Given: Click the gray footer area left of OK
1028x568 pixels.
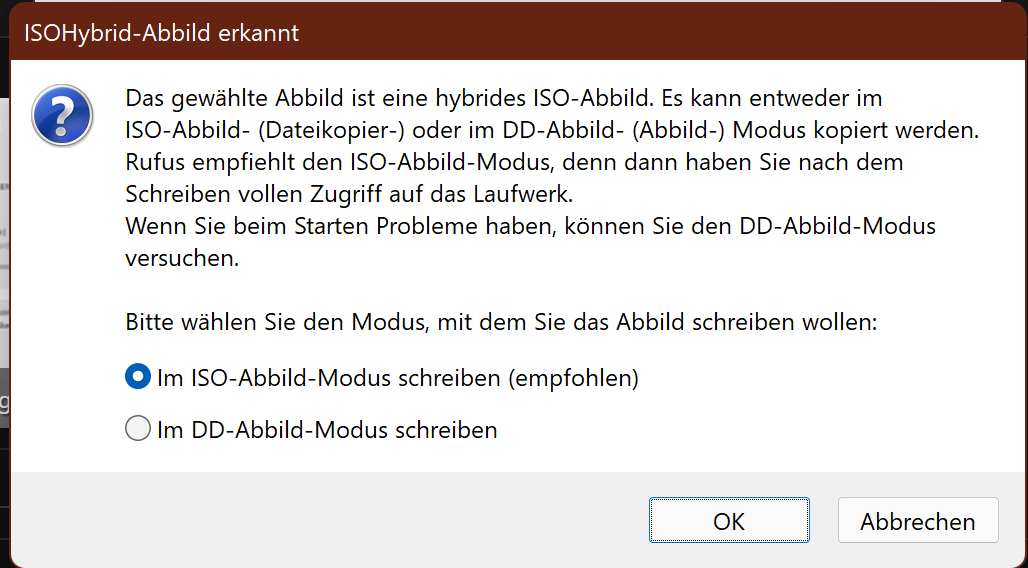Looking at the screenshot, I should point(330,520).
